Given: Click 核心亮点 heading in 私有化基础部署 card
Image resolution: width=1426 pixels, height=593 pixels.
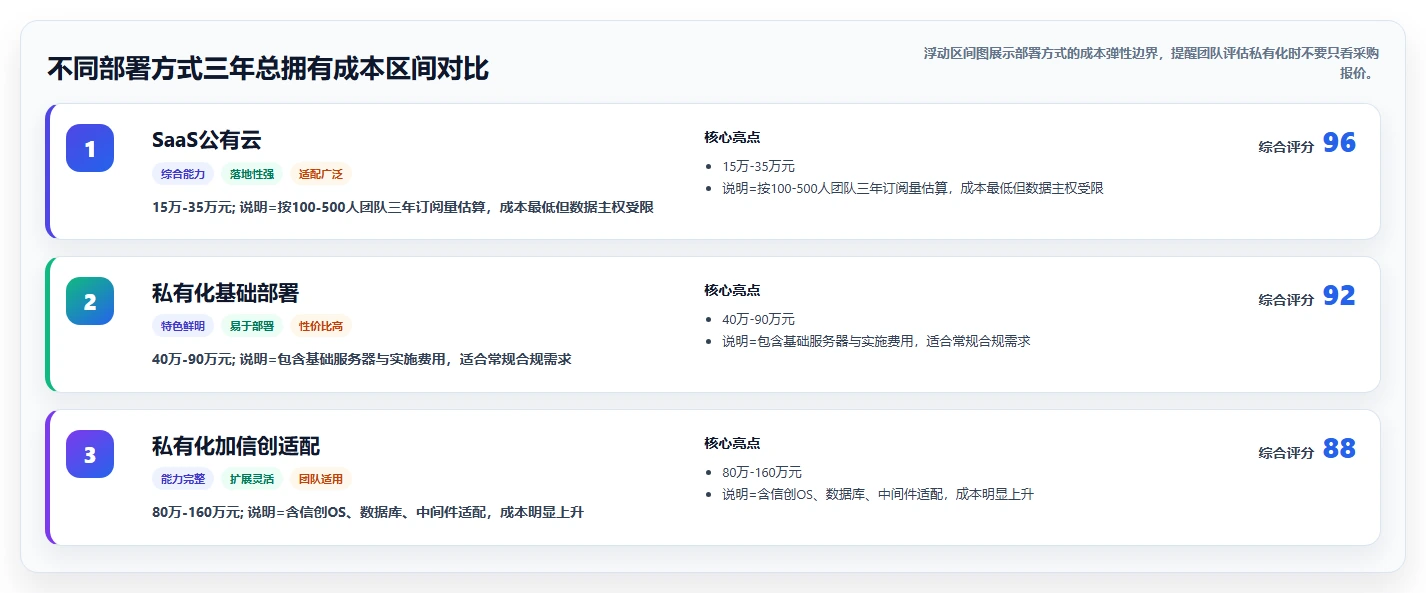Looking at the screenshot, I should coord(732,290).
